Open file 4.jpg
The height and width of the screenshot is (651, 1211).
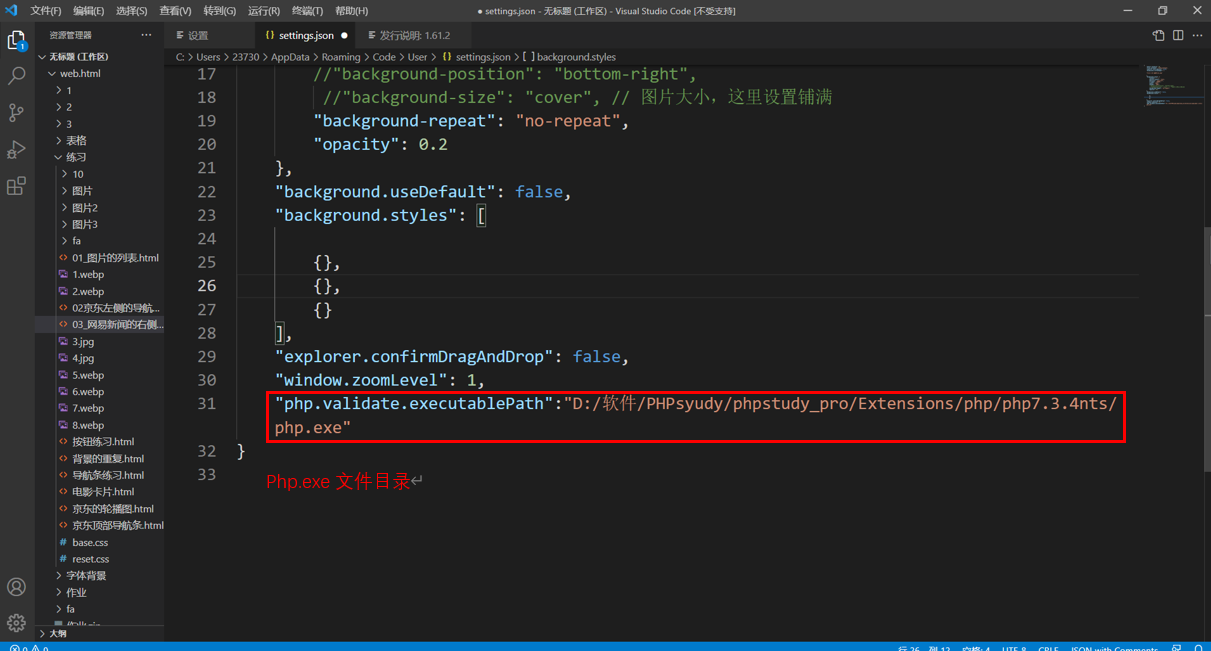pyautogui.click(x=99, y=358)
